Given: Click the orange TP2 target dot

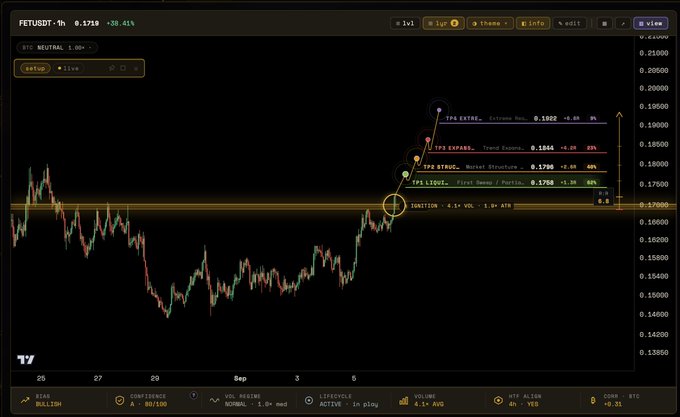Looking at the screenshot, I should (416, 159).
